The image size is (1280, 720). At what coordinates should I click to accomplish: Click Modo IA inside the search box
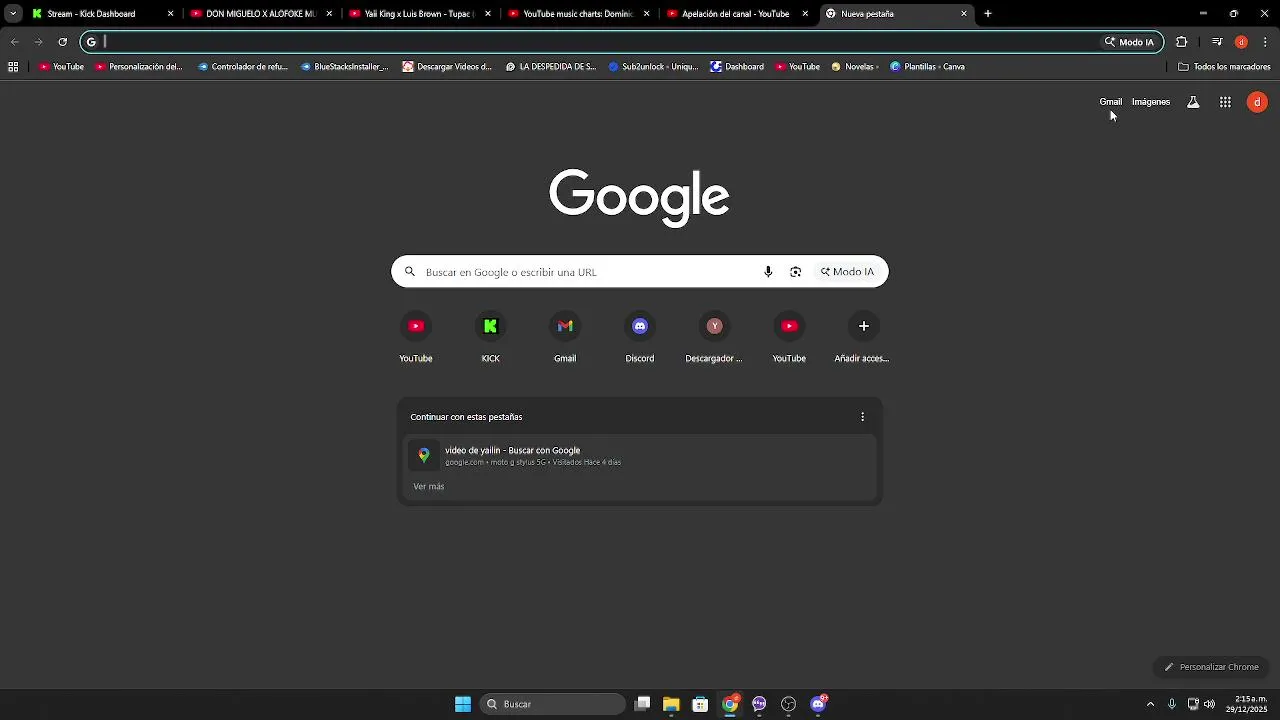[848, 272]
